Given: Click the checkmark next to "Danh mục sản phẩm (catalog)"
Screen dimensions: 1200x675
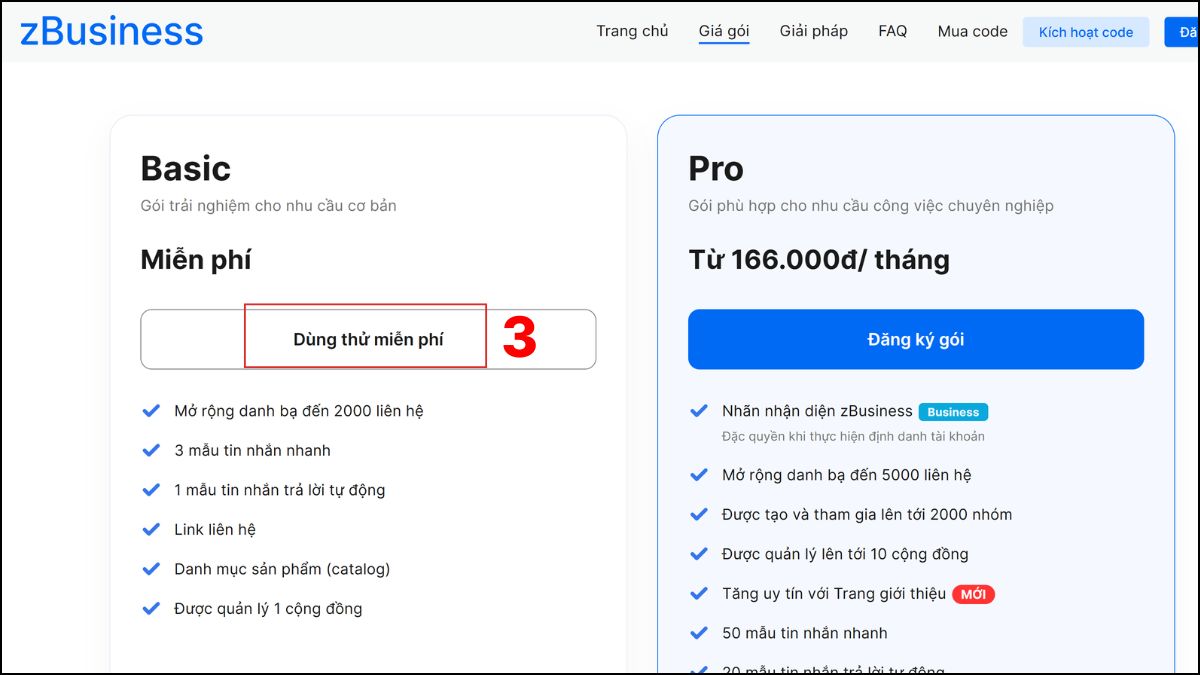Looking at the screenshot, I should [151, 568].
